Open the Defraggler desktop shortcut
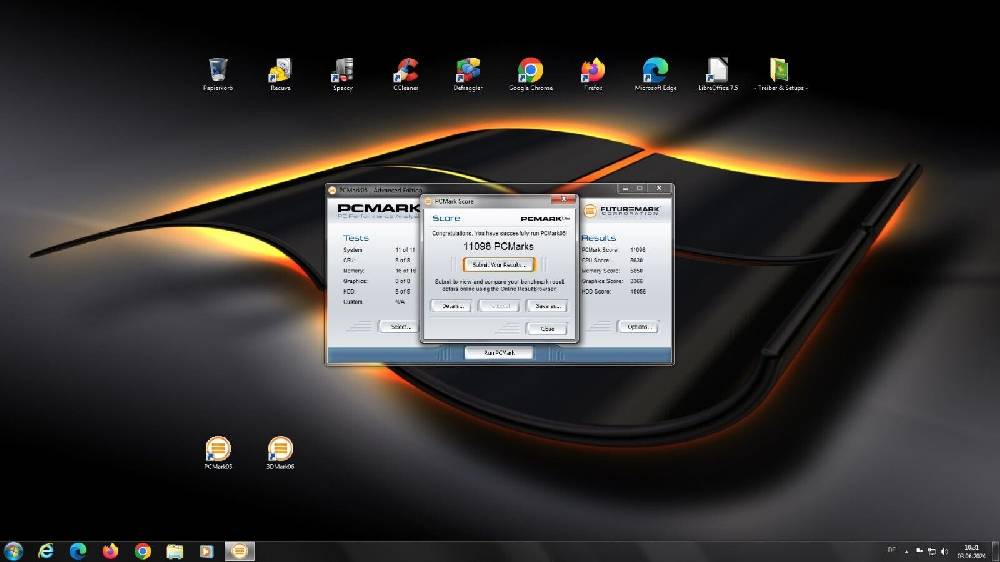 tap(468, 74)
